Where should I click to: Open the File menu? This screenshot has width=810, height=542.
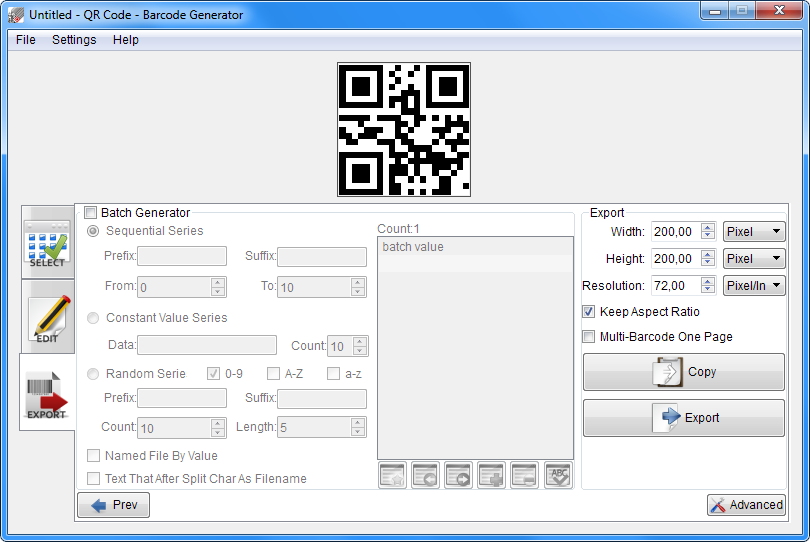[x=26, y=40]
